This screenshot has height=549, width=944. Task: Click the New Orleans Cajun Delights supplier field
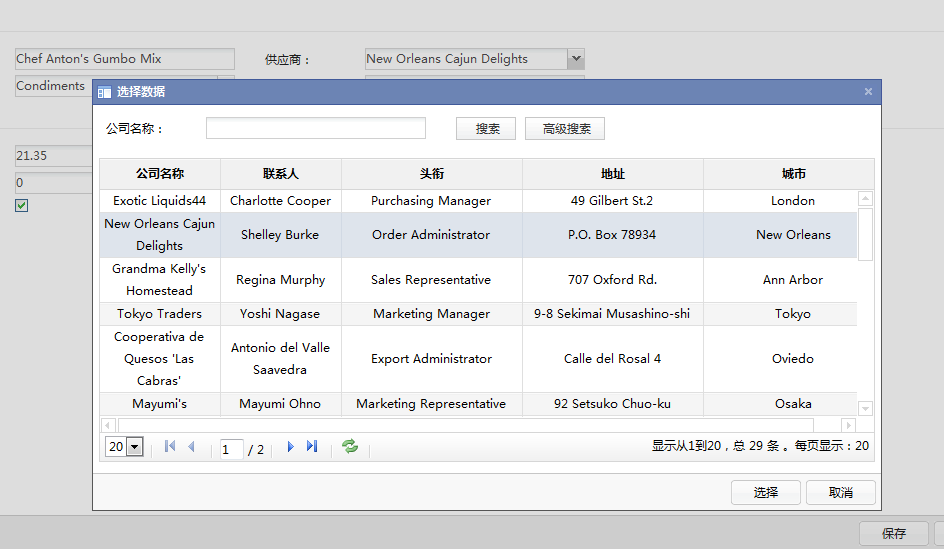click(x=467, y=58)
